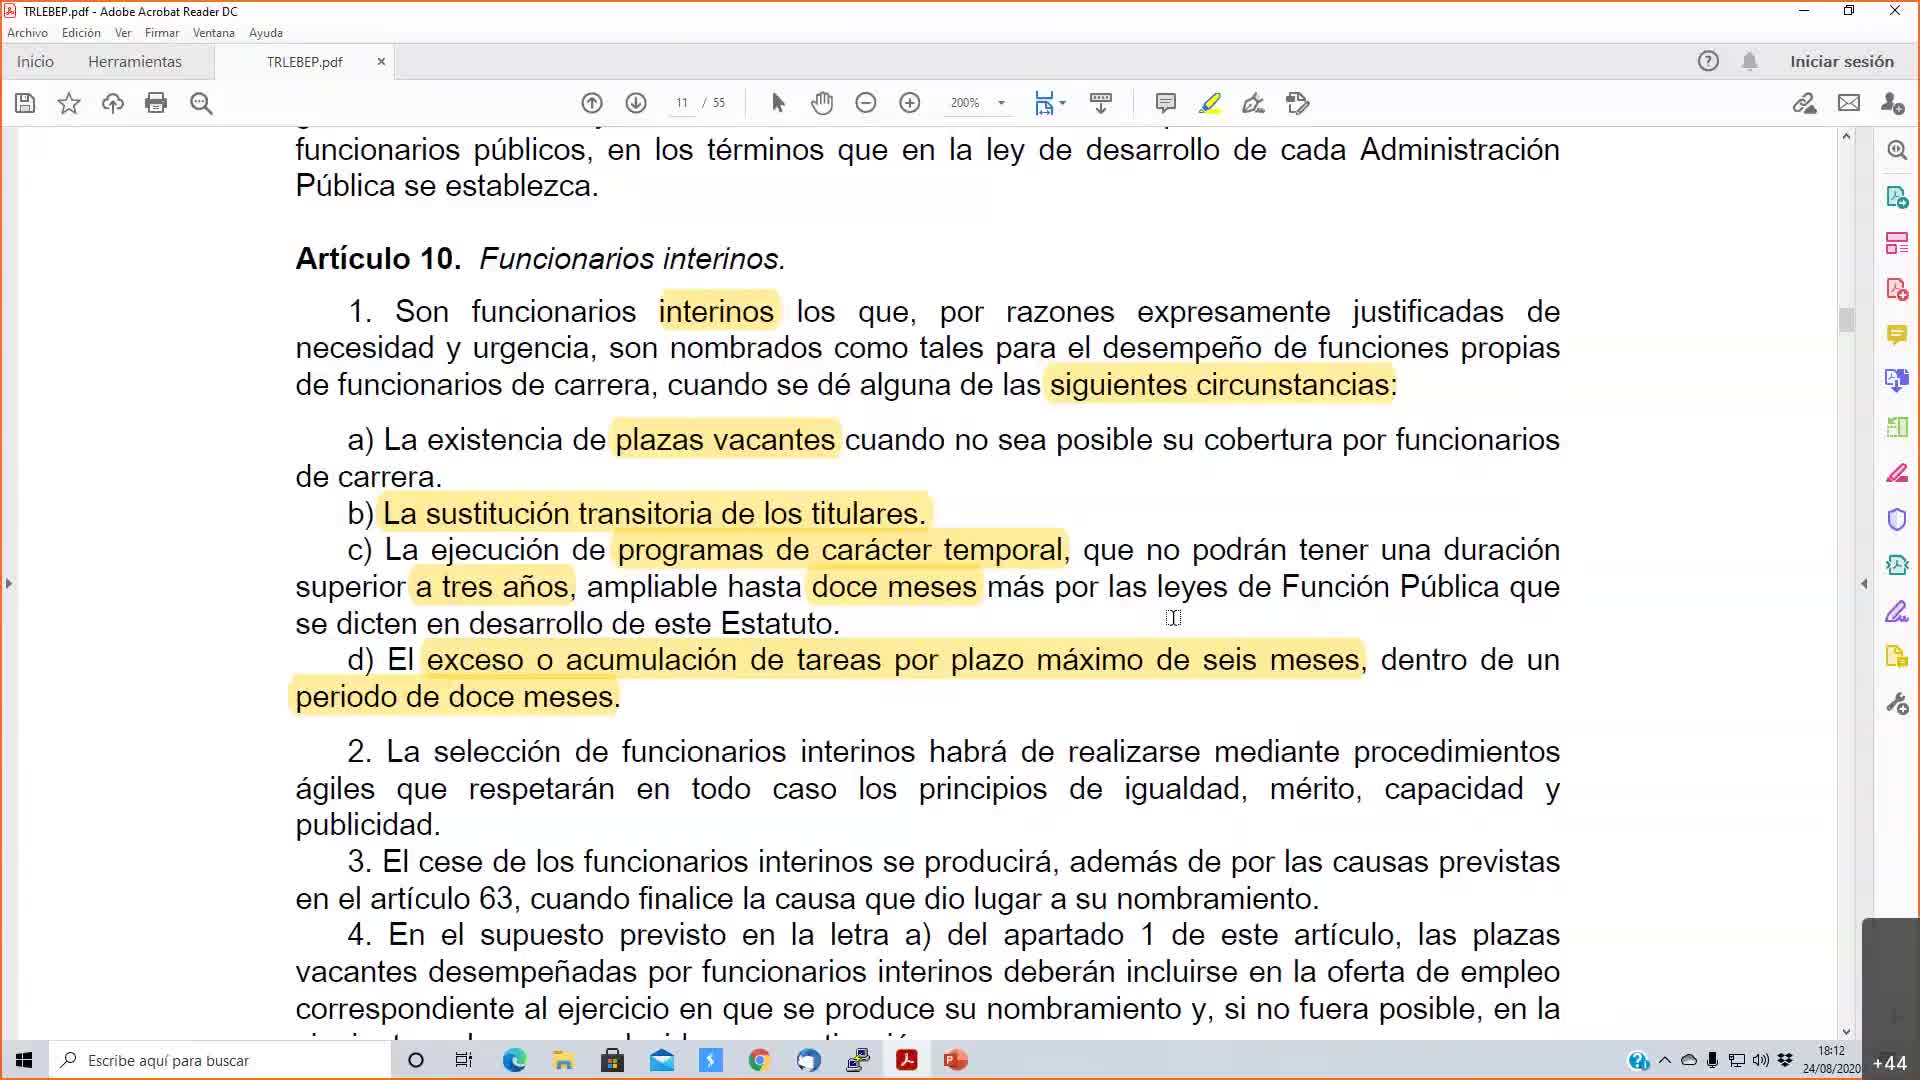Viewport: 1920px width, 1080px height.
Task: Open search tool in right pane
Action: [x=1897, y=150]
